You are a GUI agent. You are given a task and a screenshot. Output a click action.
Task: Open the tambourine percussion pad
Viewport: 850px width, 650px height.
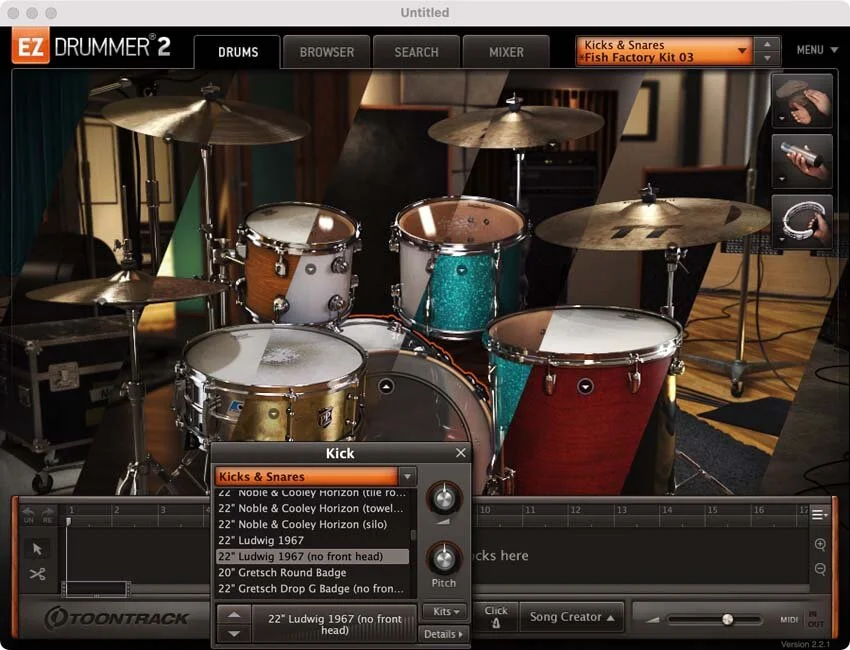pos(802,222)
